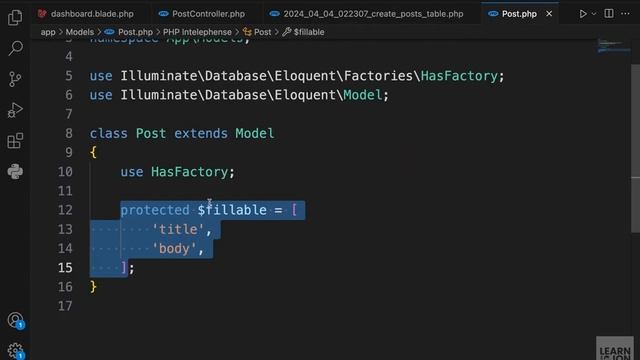Run the PHP file with play icon
This screenshot has width=640, height=360.
[x=582, y=14]
